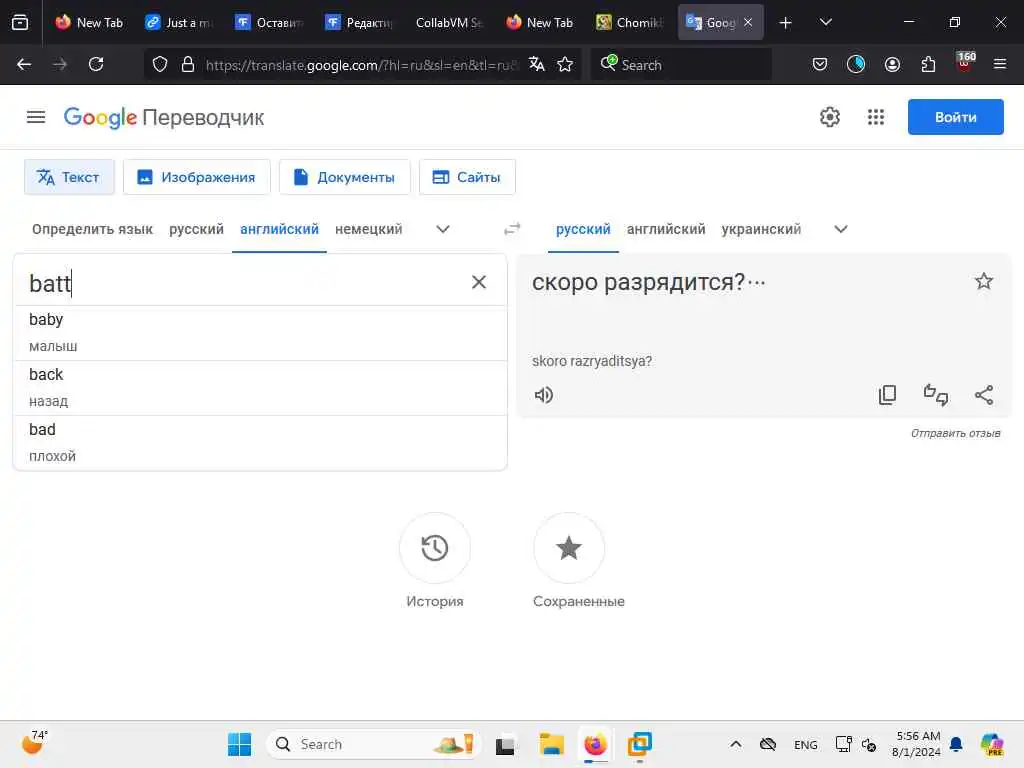
Task: Open the Windows Start menu
Action: [x=239, y=744]
